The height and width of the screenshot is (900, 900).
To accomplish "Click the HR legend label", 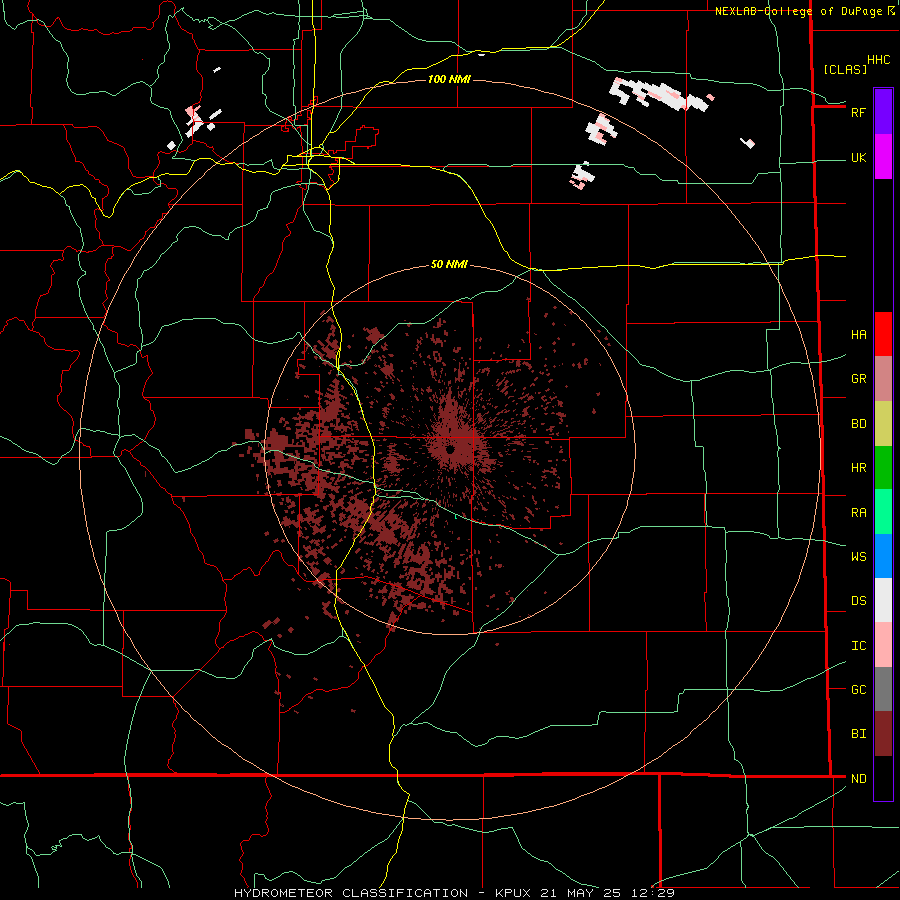I will (858, 468).
